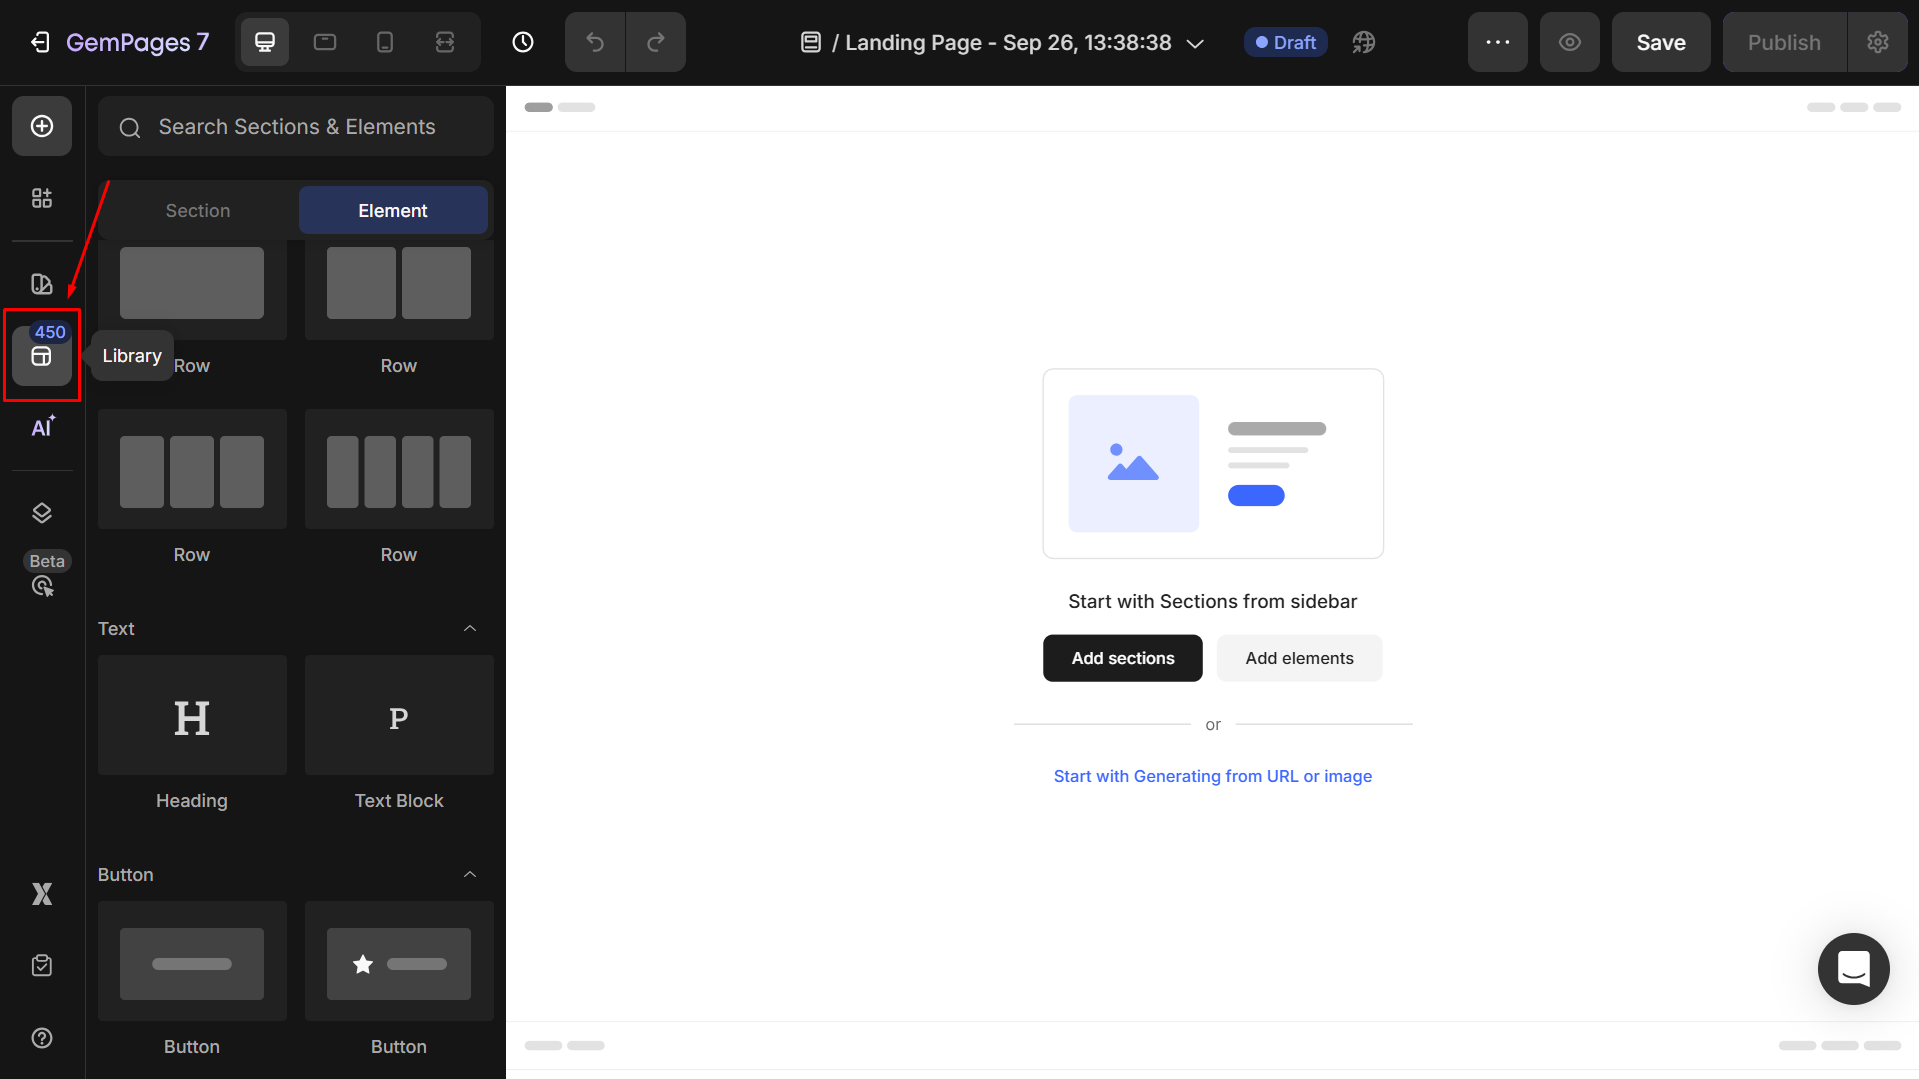This screenshot has width=1919, height=1079.
Task: Click the redo arrow icon
Action: (656, 42)
